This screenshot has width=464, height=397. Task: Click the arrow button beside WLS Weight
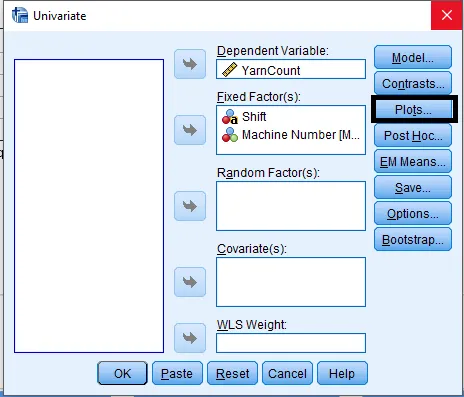point(190,338)
